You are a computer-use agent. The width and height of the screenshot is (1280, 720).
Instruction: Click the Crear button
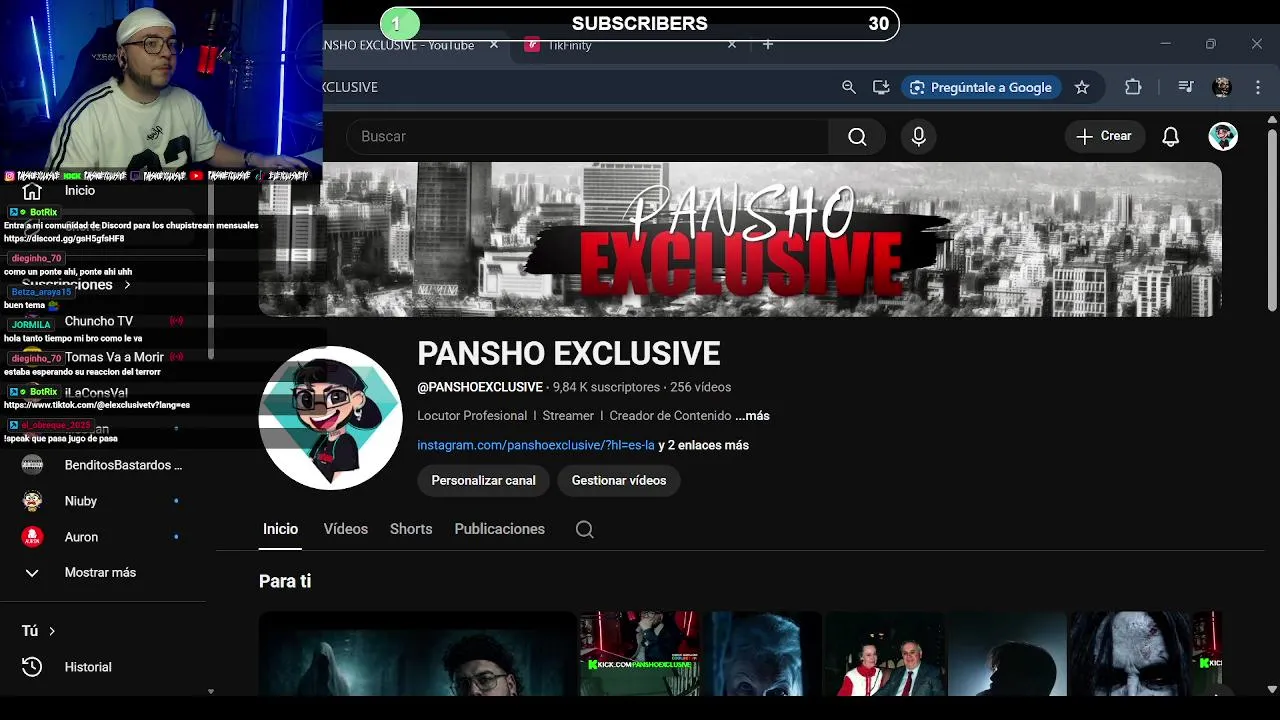coord(1104,137)
